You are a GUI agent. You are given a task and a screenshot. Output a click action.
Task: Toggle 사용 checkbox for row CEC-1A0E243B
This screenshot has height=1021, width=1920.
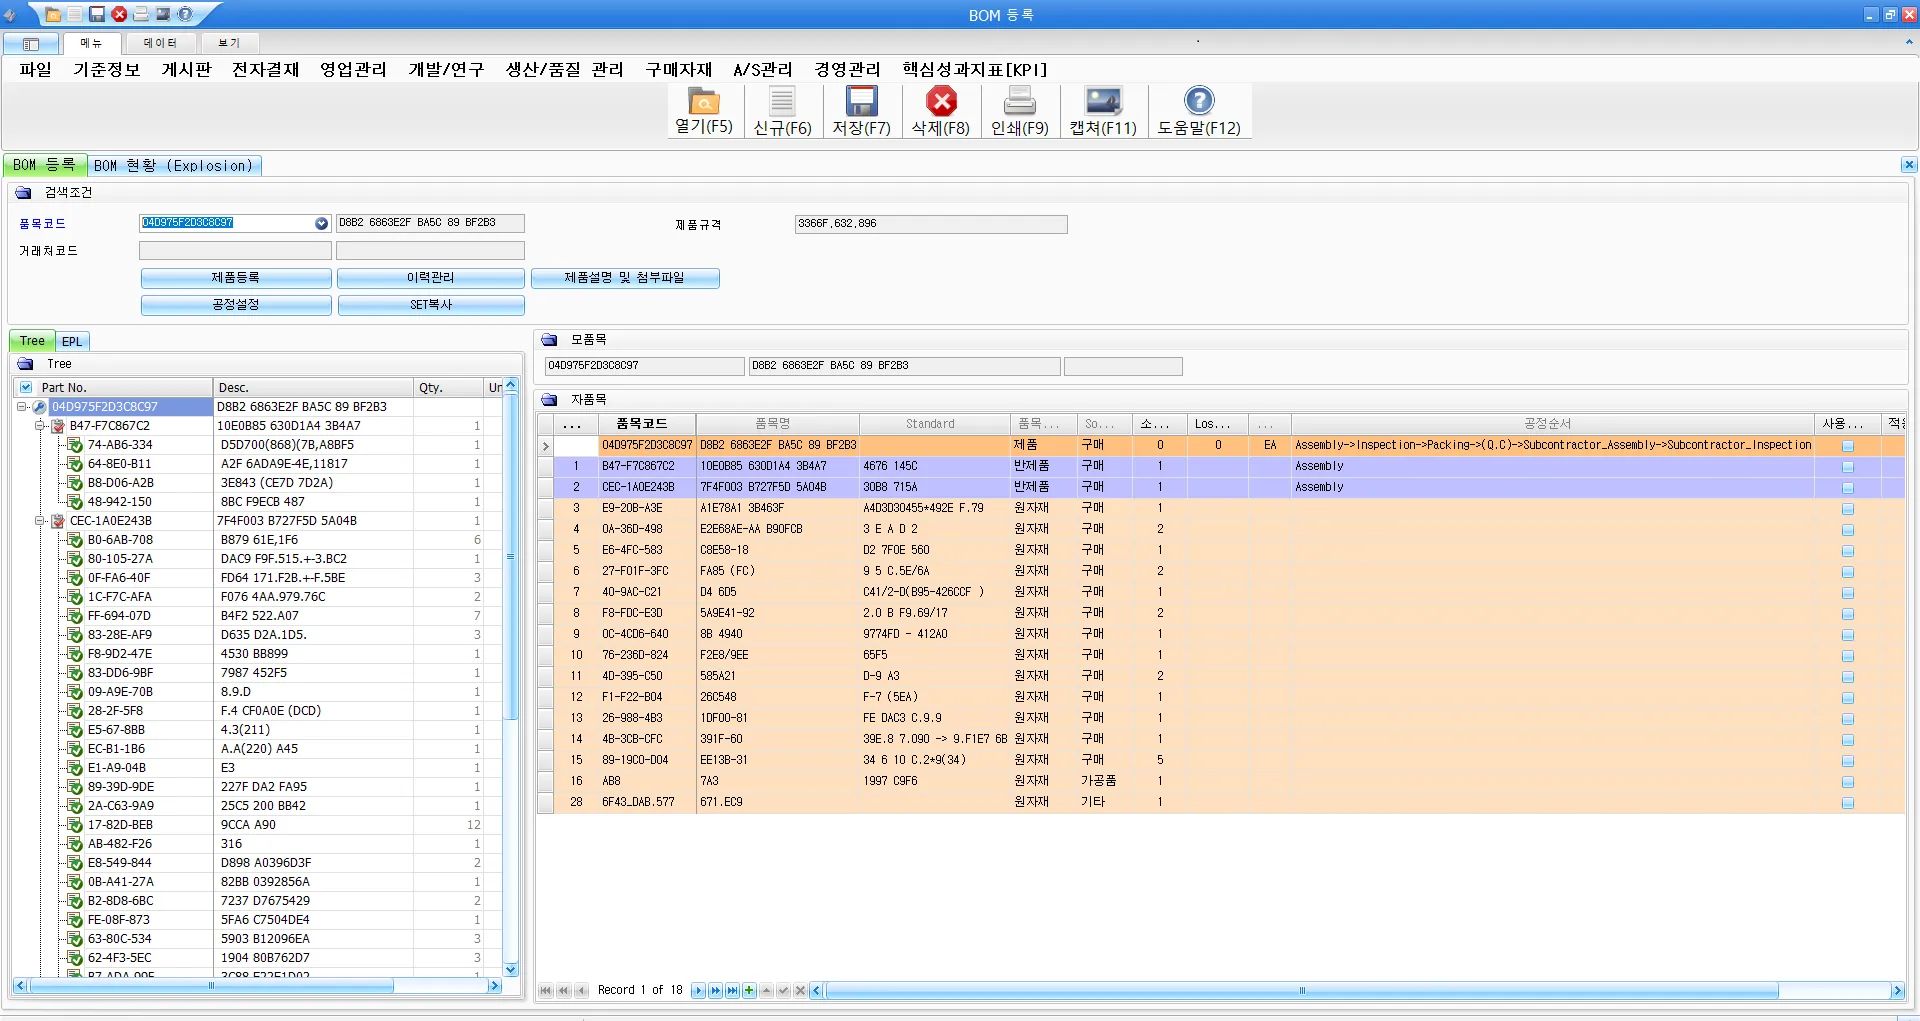tap(1847, 488)
